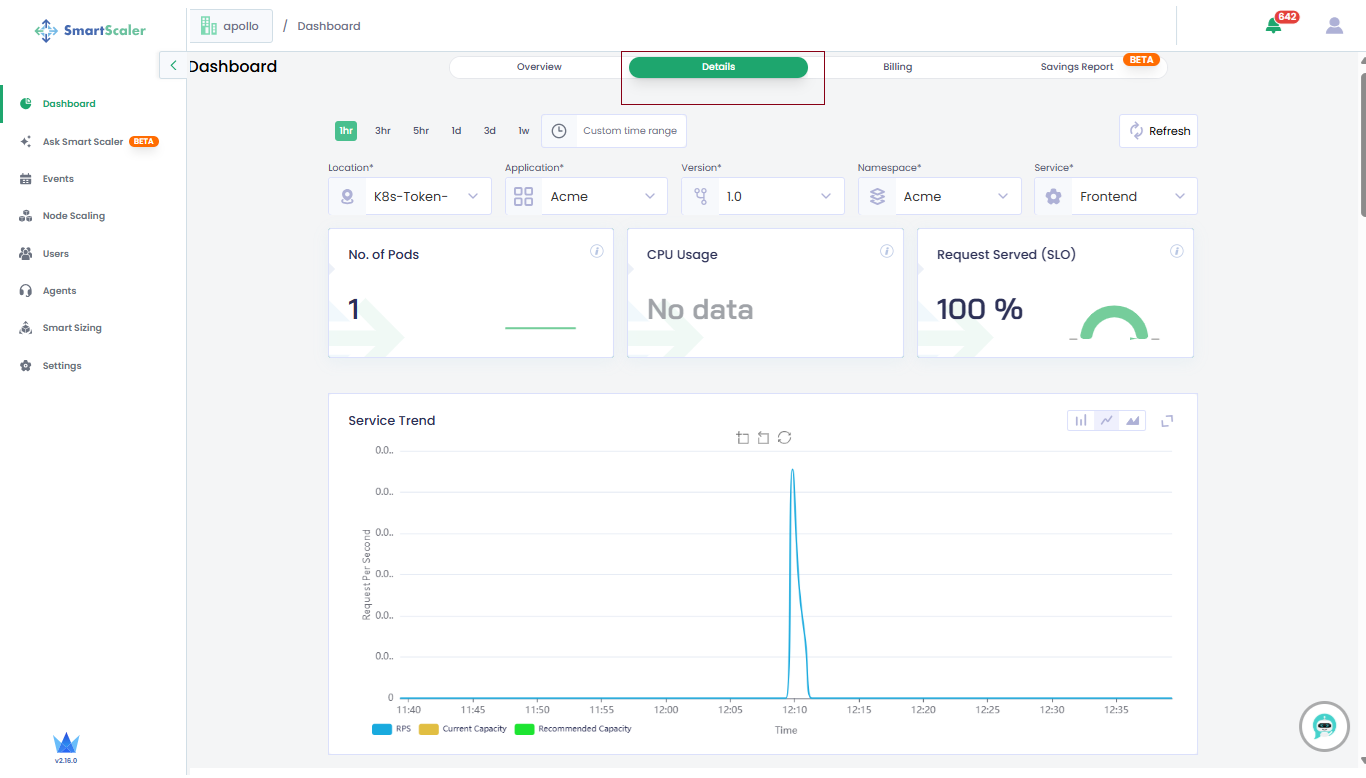Click info icon on CPU Usage card
The width and height of the screenshot is (1366, 778).
tap(887, 251)
